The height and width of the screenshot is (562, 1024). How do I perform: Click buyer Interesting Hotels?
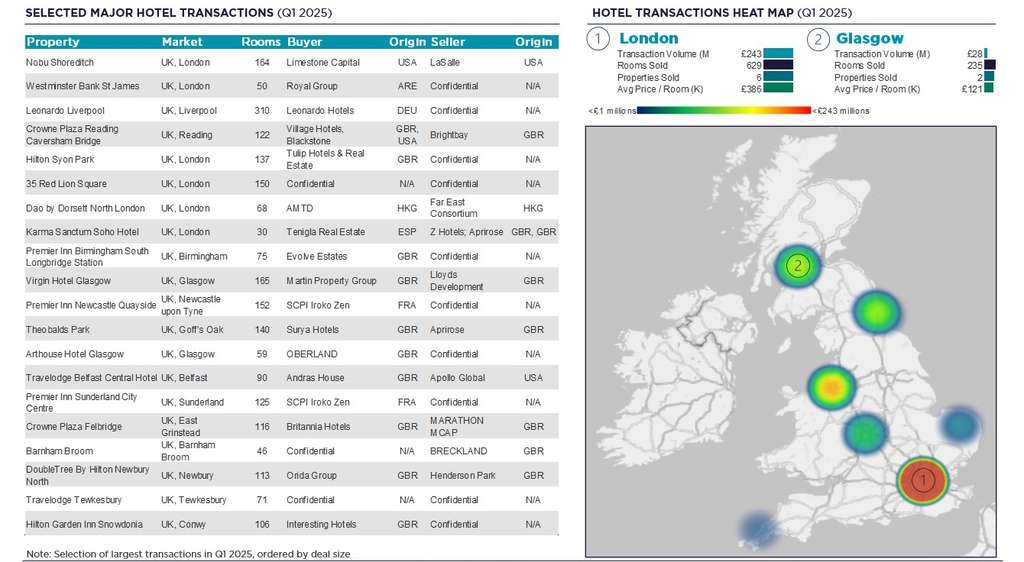(x=321, y=524)
